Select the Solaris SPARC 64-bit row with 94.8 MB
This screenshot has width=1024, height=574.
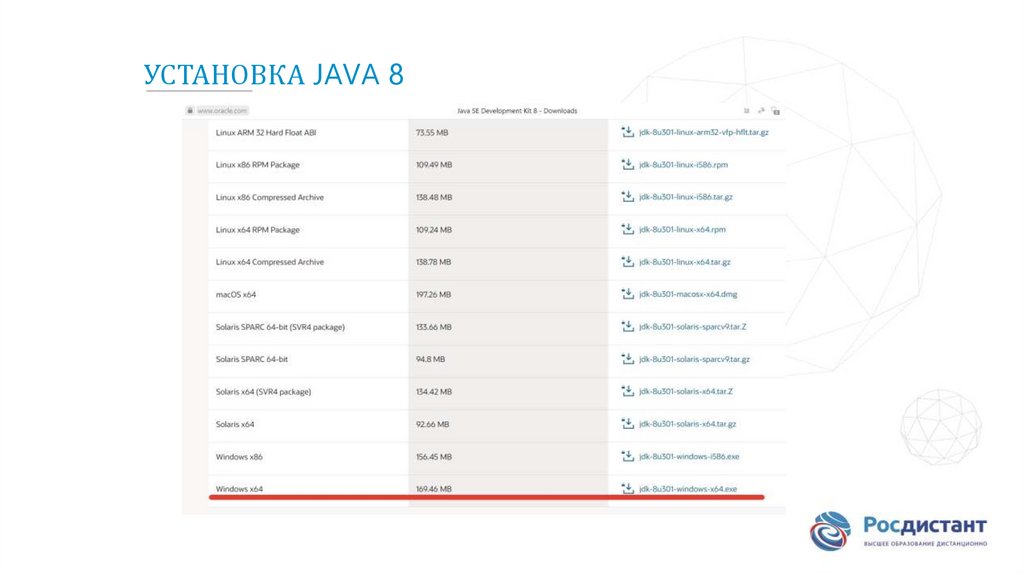point(496,359)
